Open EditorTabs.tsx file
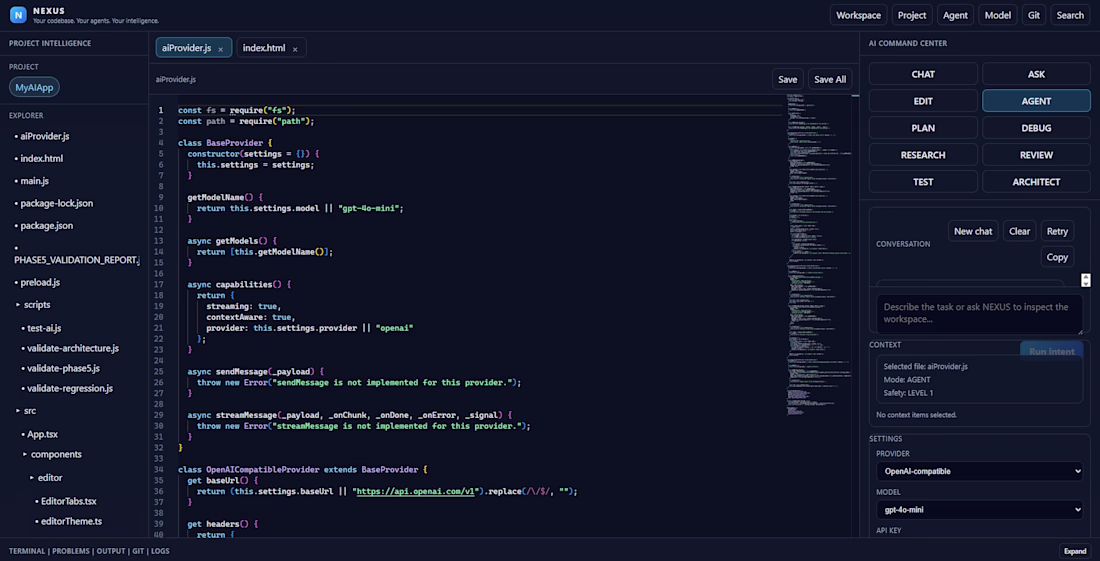This screenshot has height=561, width=1100. click(69, 501)
